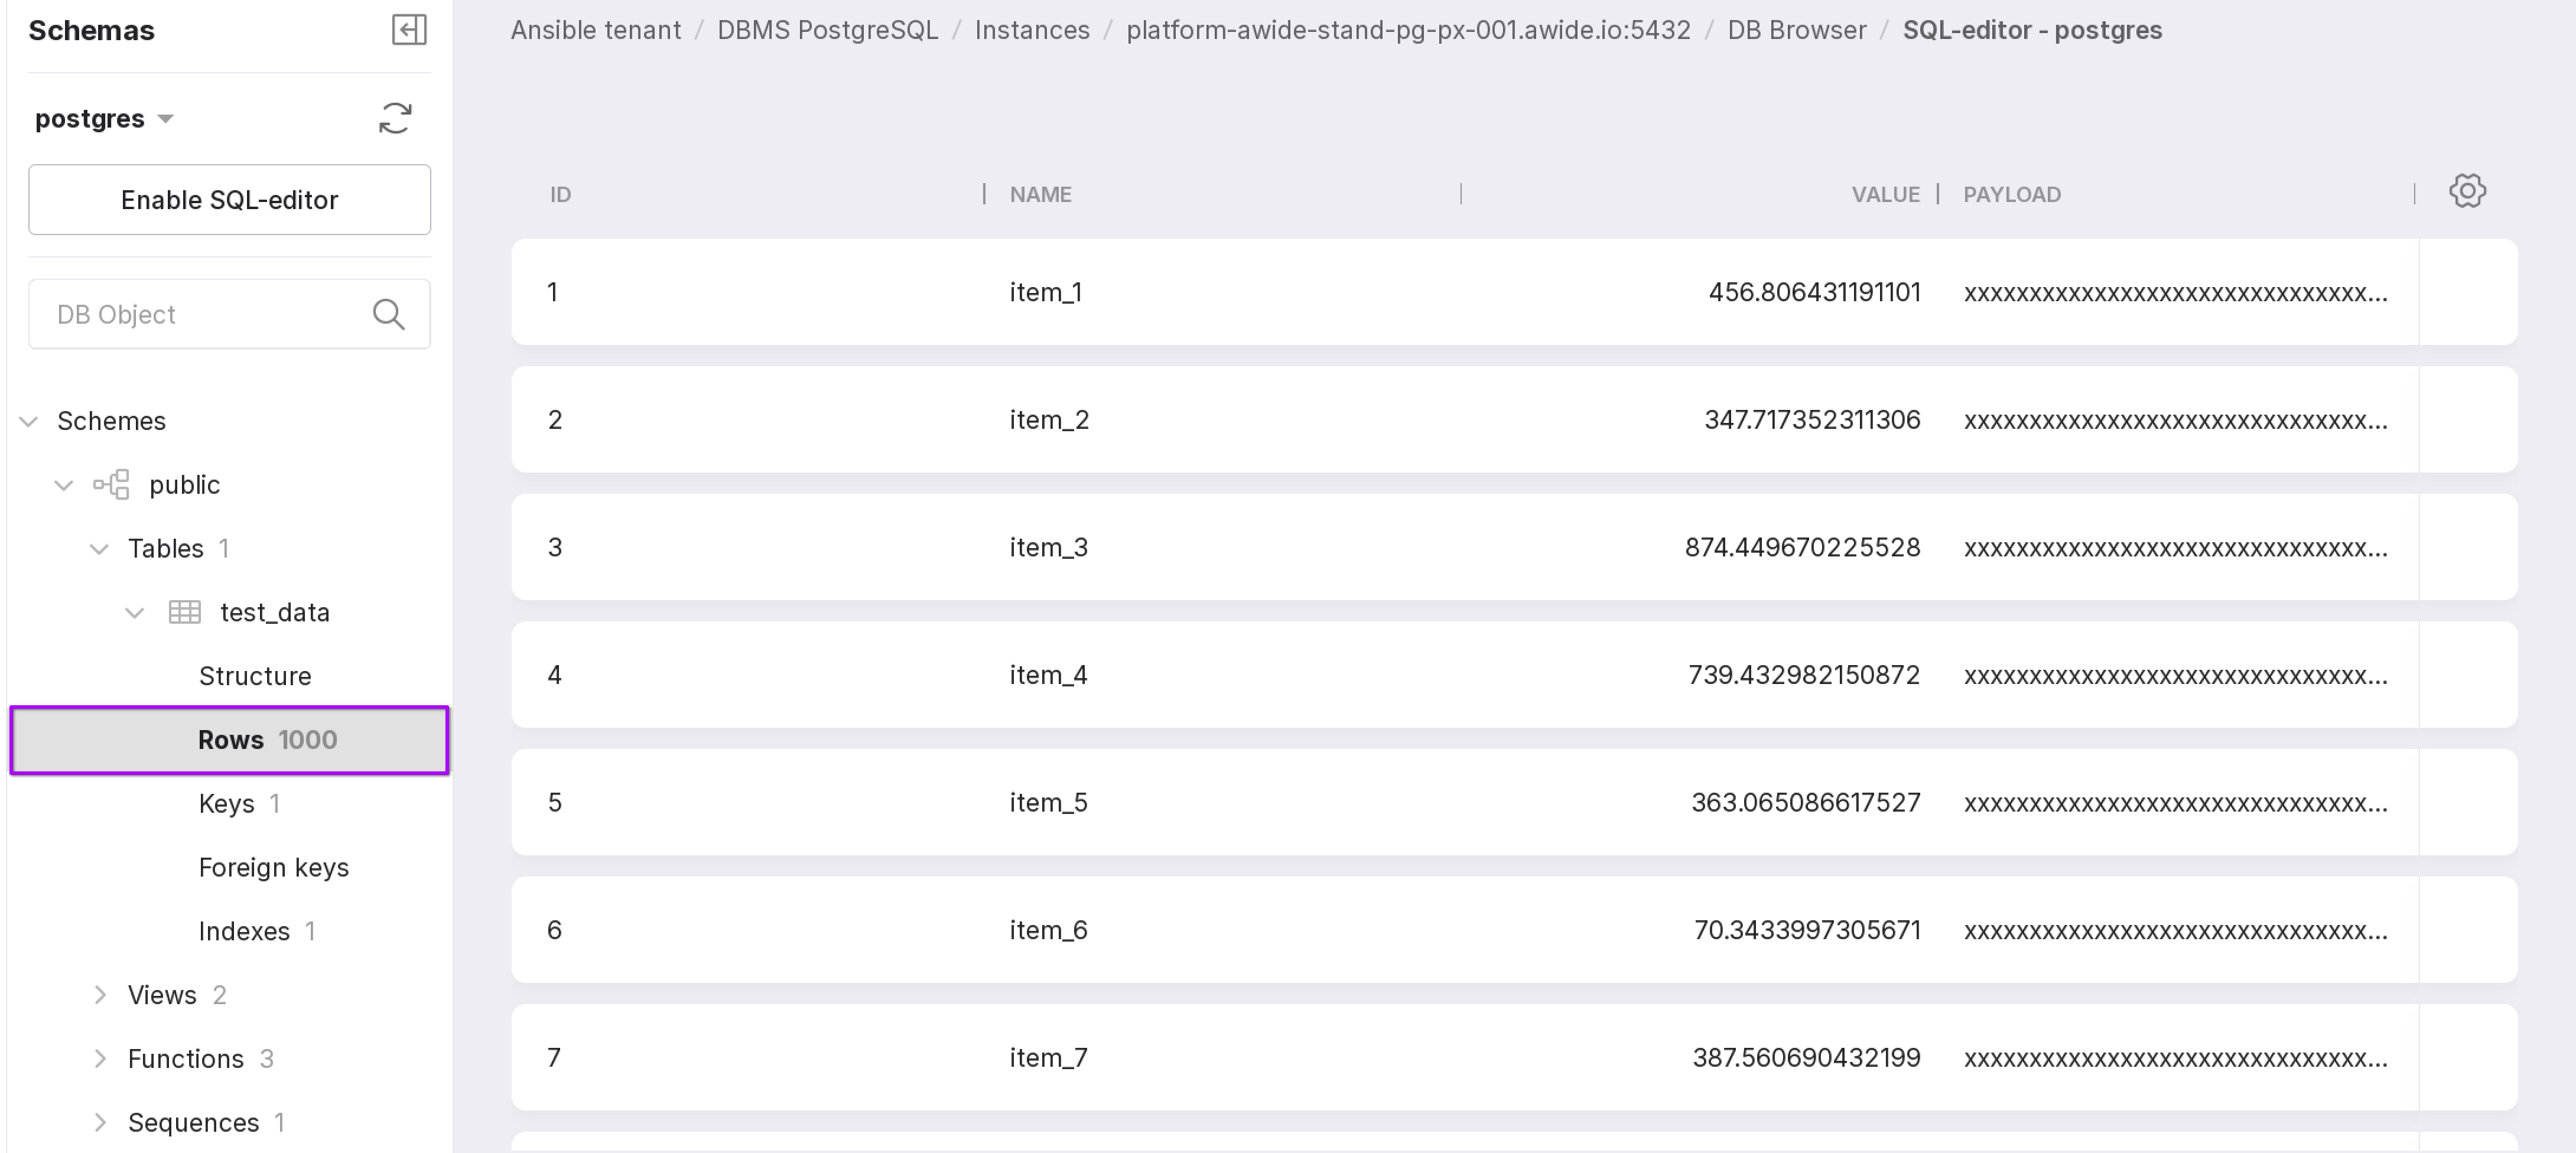Click the public schema diagram icon

111,485
